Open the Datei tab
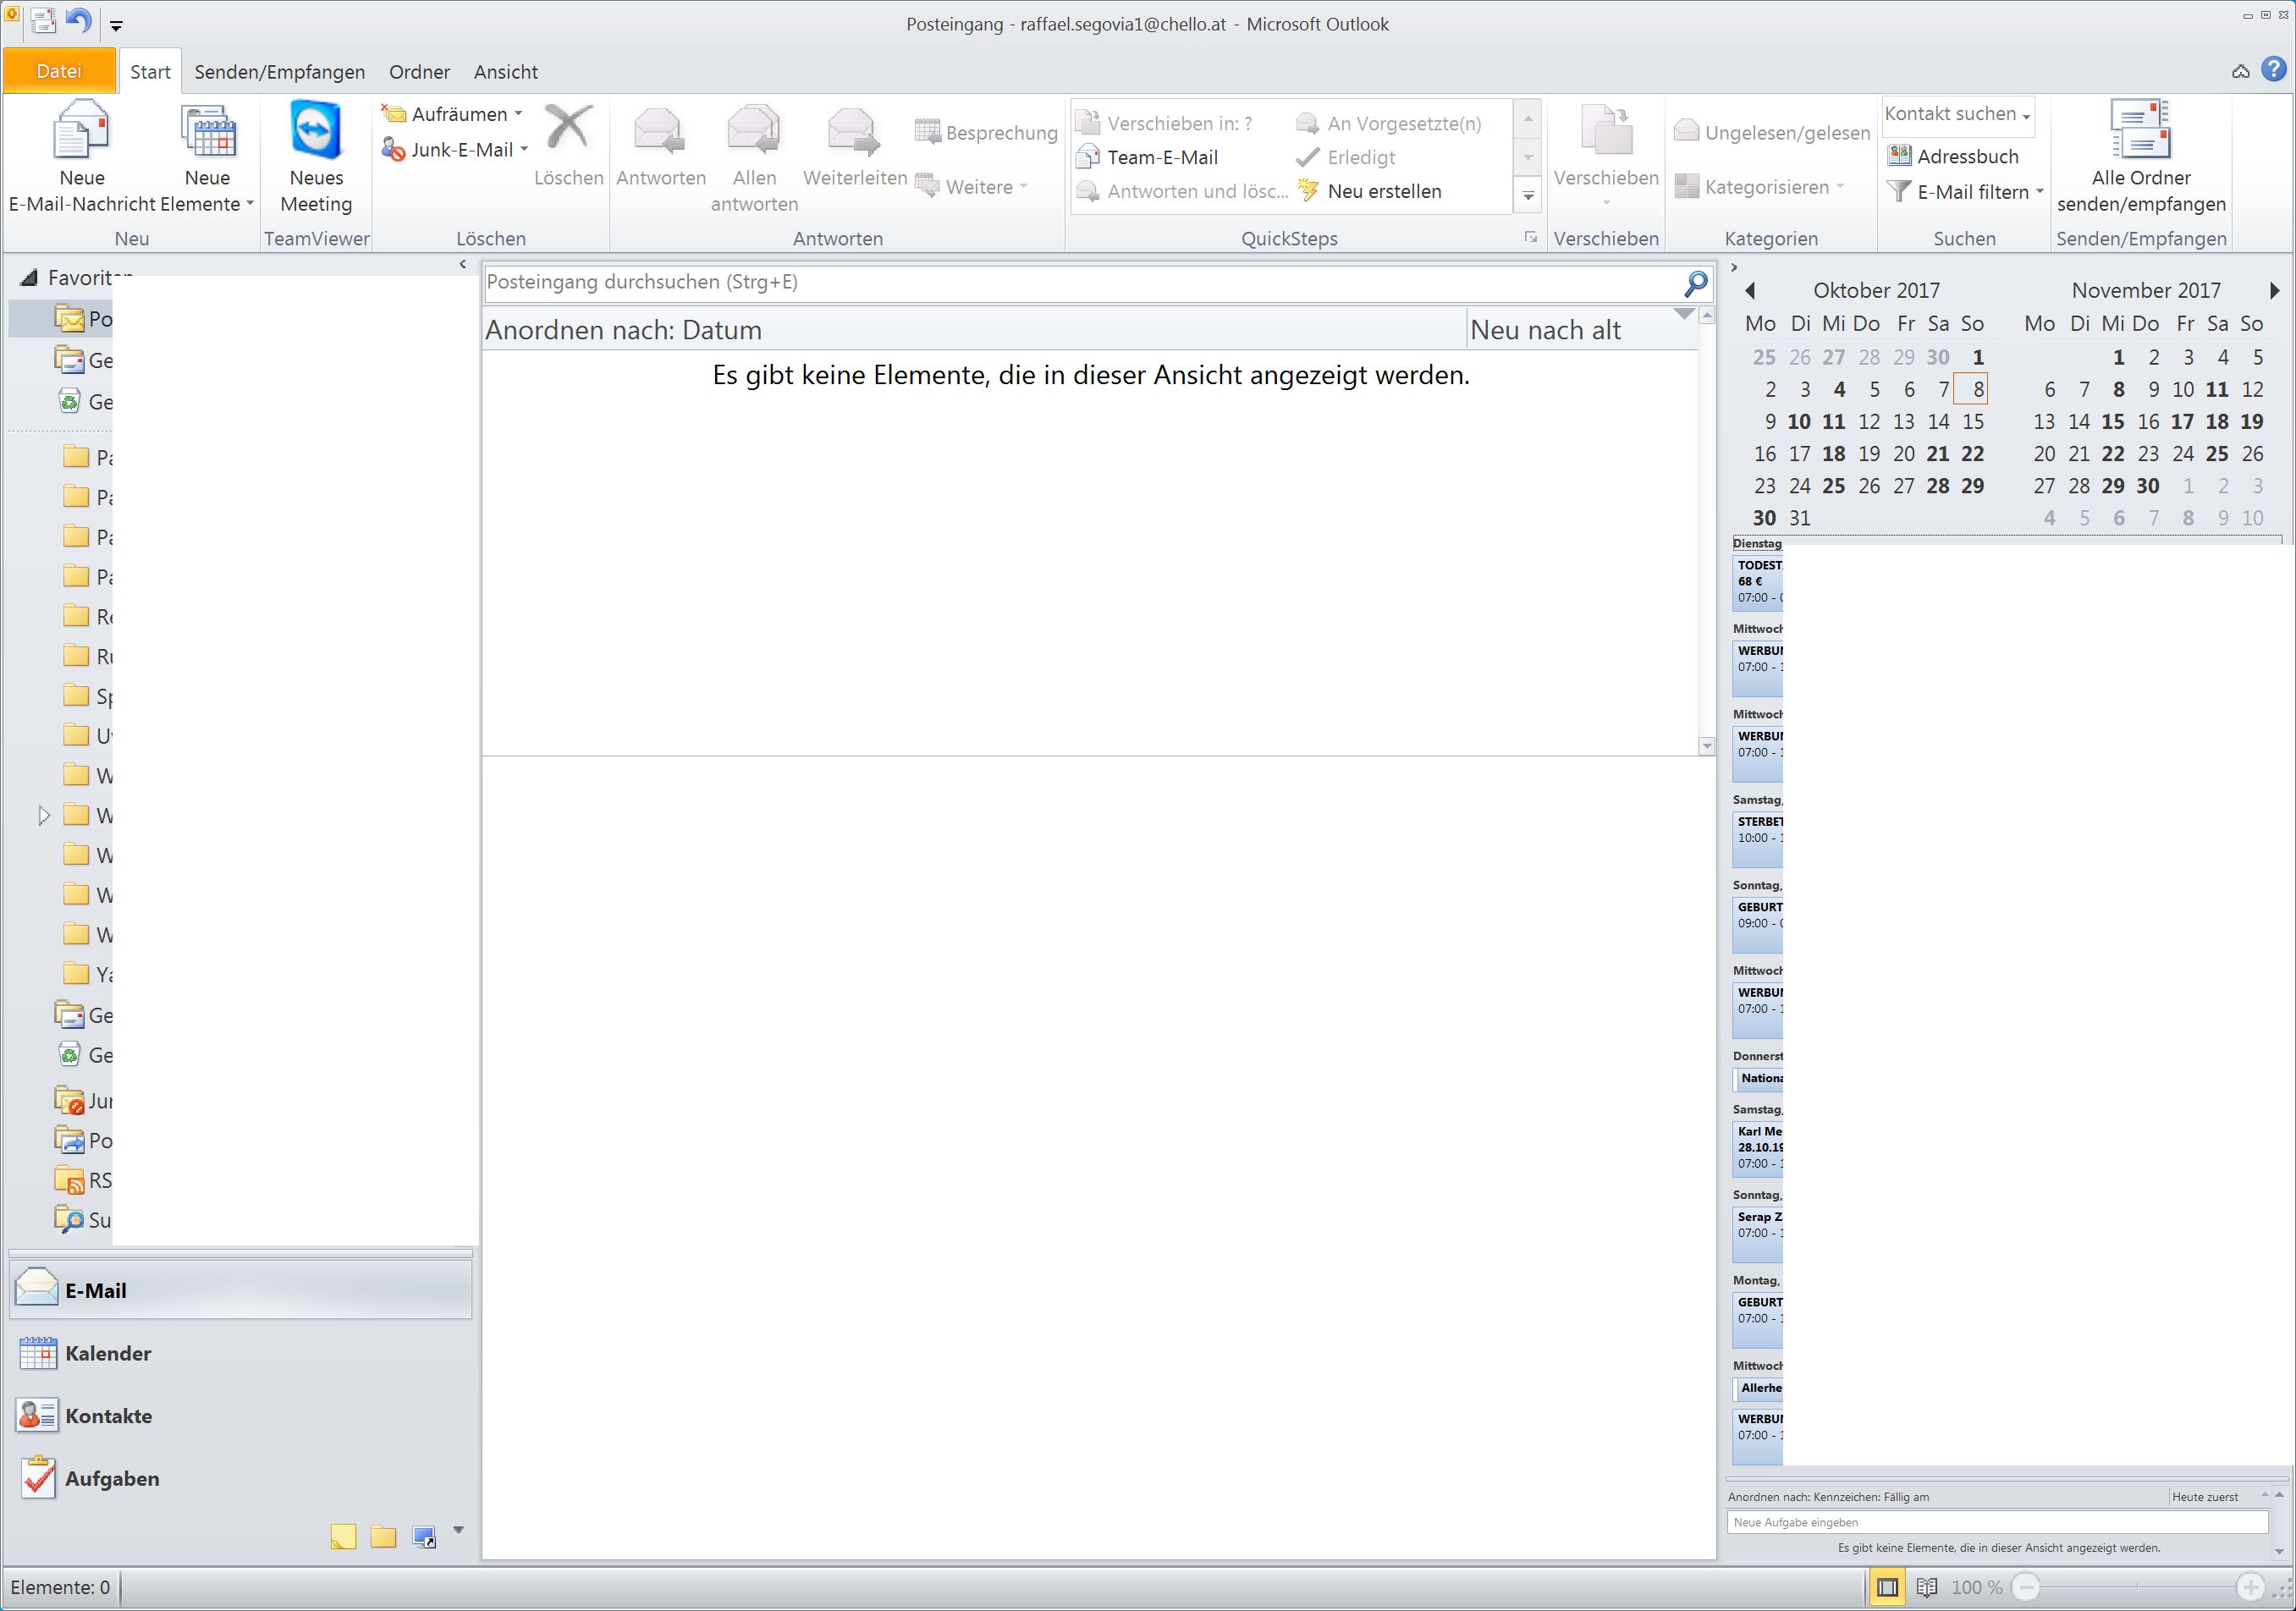 coord(59,72)
